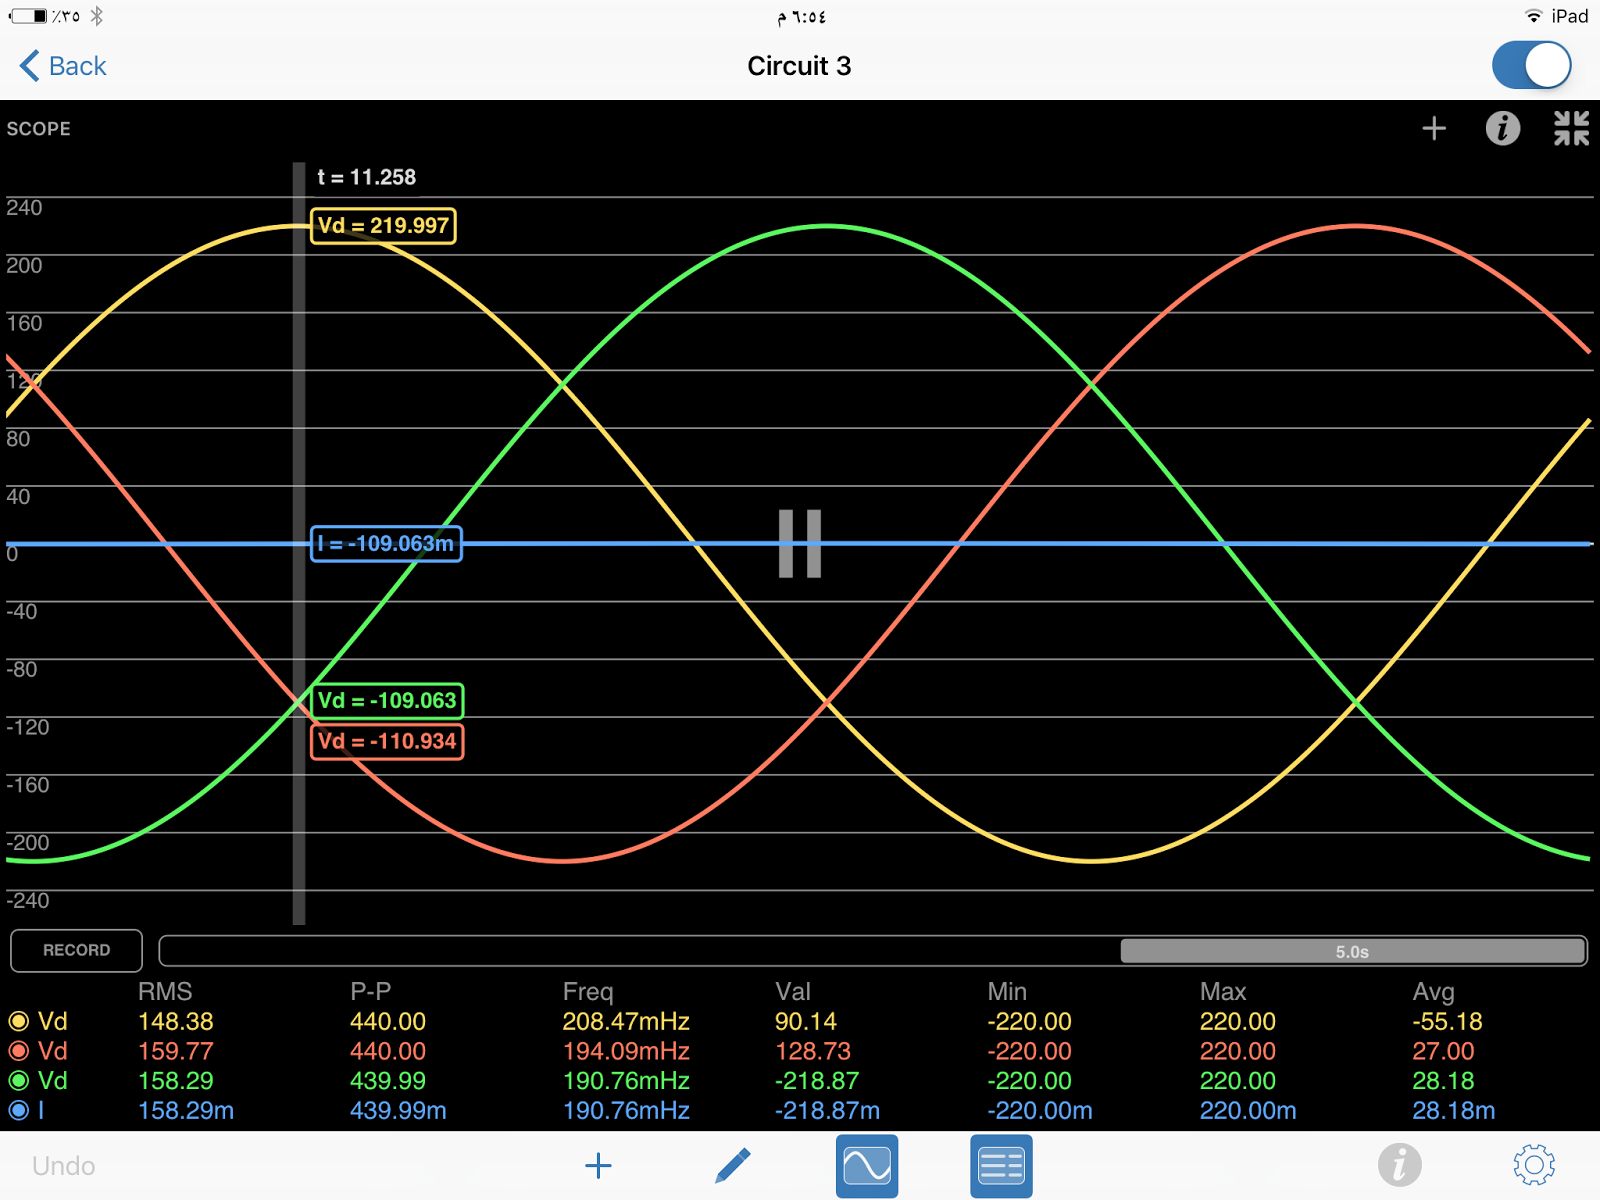Open the oscilloscope waveform view
This screenshot has width=1600, height=1200.
click(866, 1165)
